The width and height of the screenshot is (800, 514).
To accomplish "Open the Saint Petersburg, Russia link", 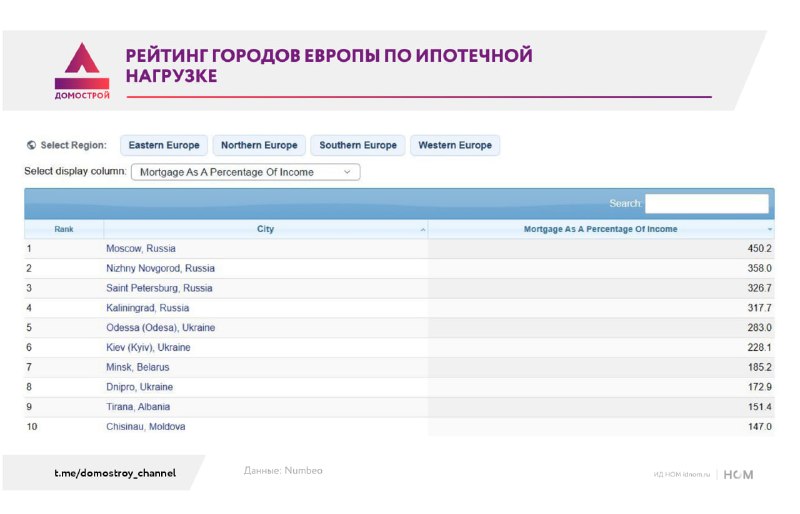I will (x=159, y=288).
